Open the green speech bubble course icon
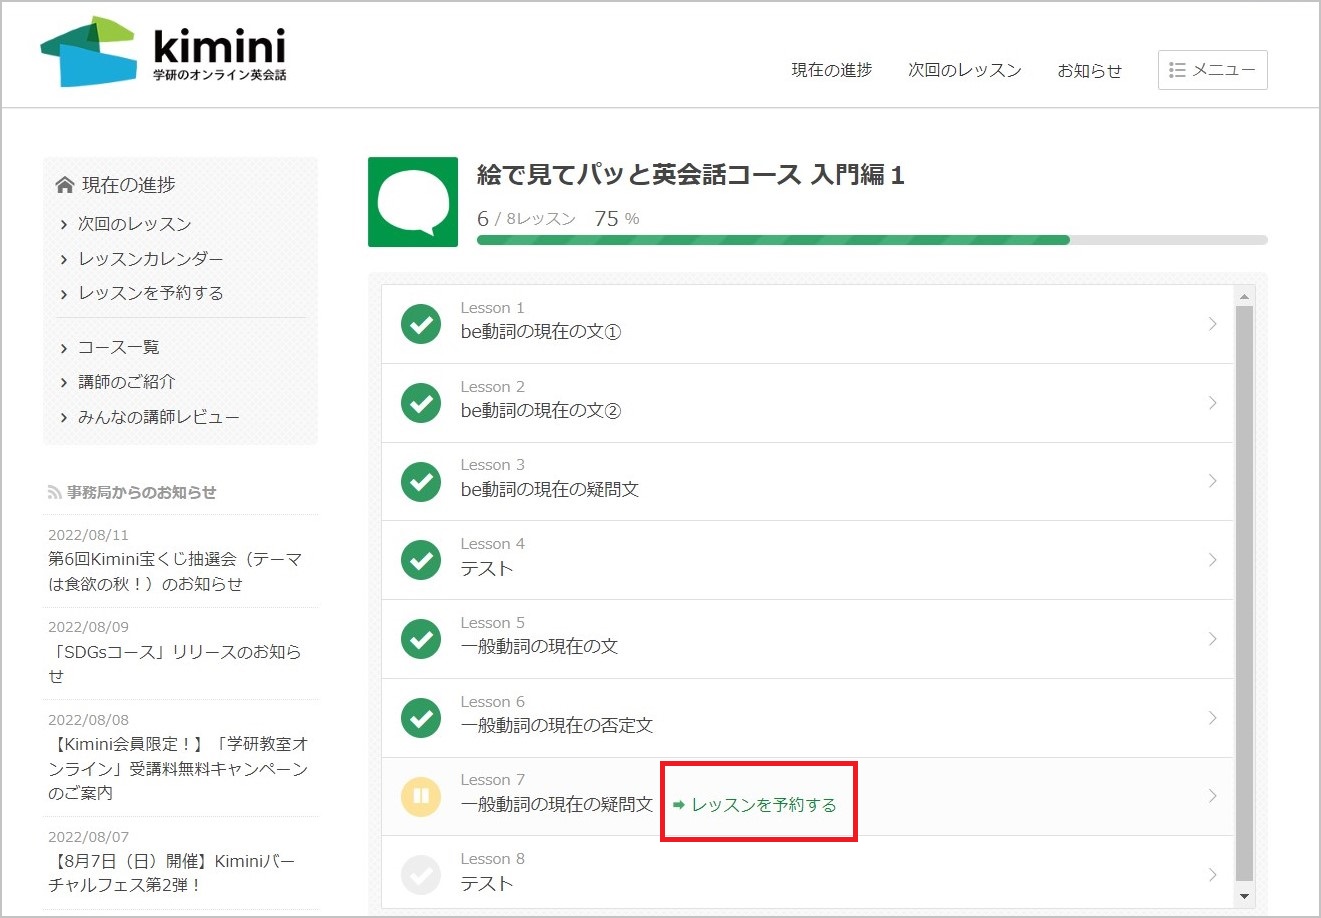1321x918 pixels. [412, 201]
